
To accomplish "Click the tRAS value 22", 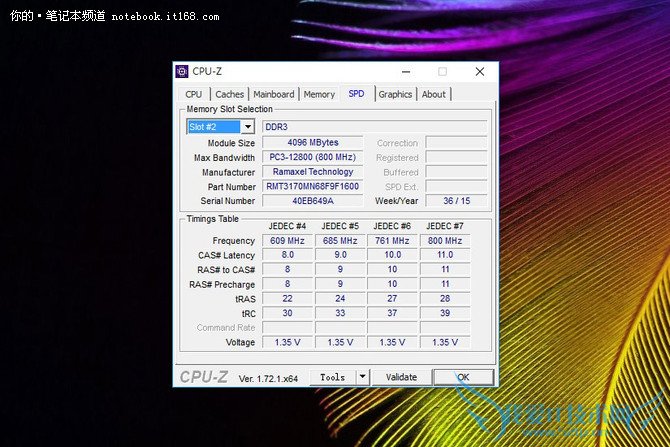I will pos(287,298).
